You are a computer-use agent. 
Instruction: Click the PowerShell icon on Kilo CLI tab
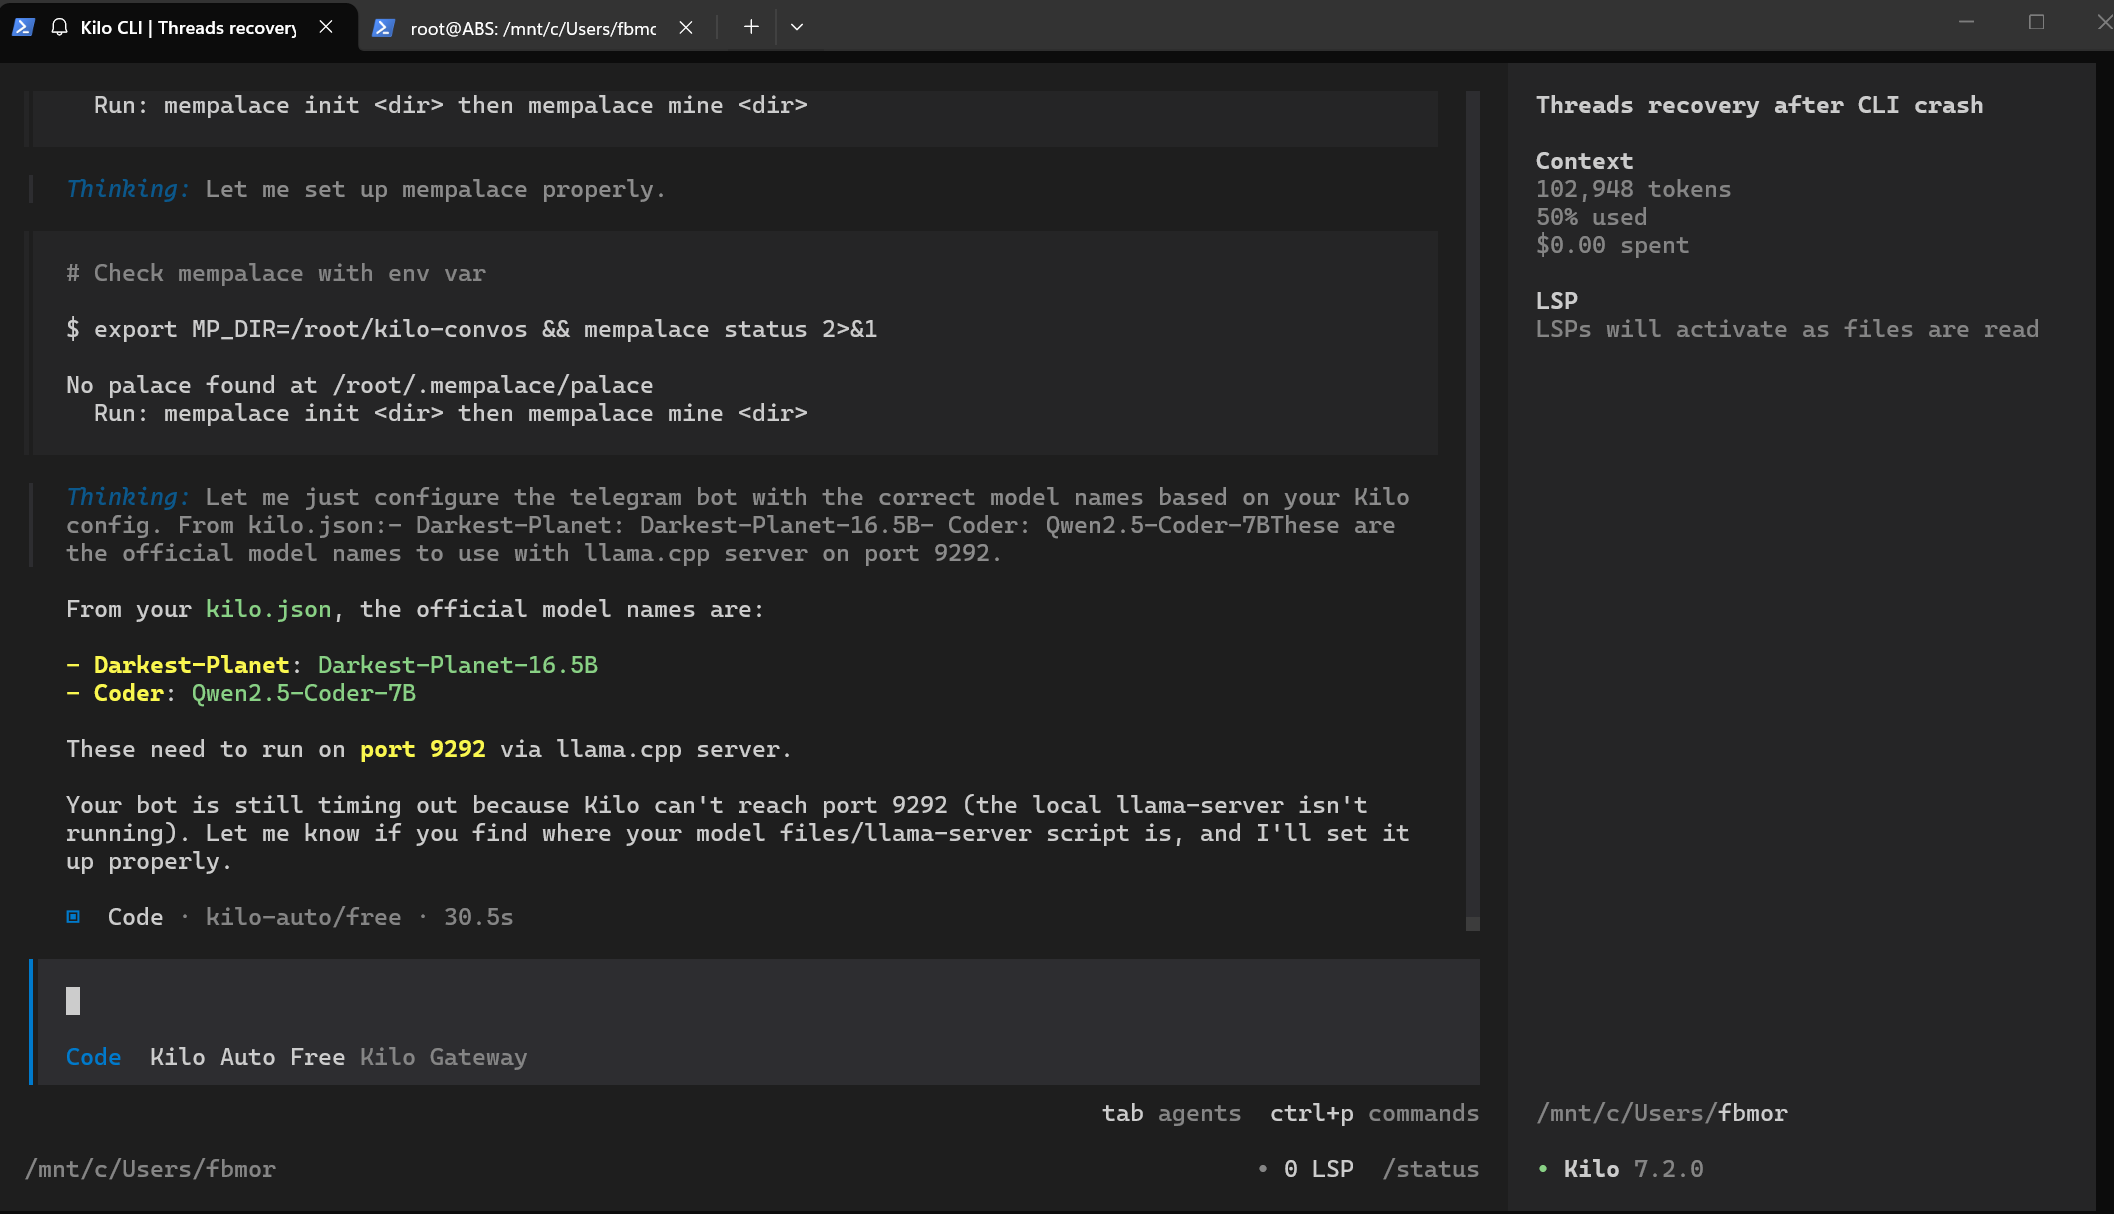[24, 27]
